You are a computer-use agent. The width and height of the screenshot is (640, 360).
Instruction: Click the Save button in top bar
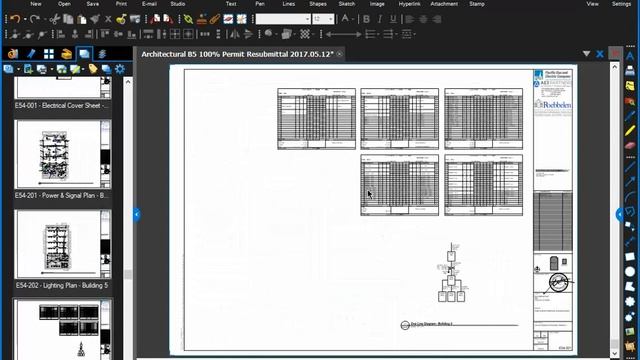click(x=93, y=4)
